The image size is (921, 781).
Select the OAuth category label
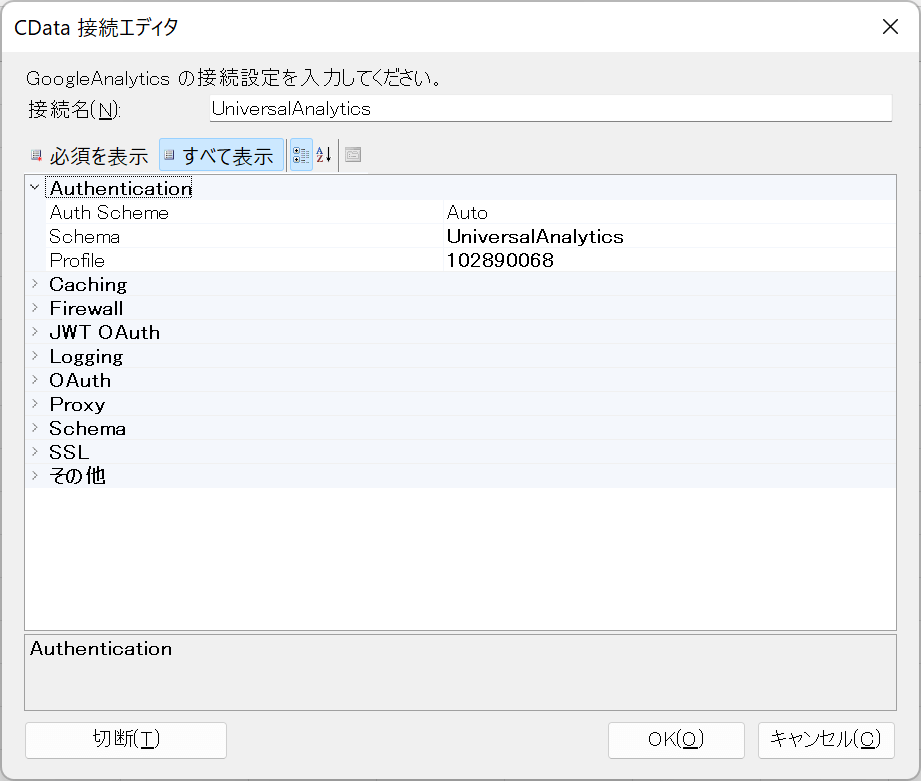(80, 381)
